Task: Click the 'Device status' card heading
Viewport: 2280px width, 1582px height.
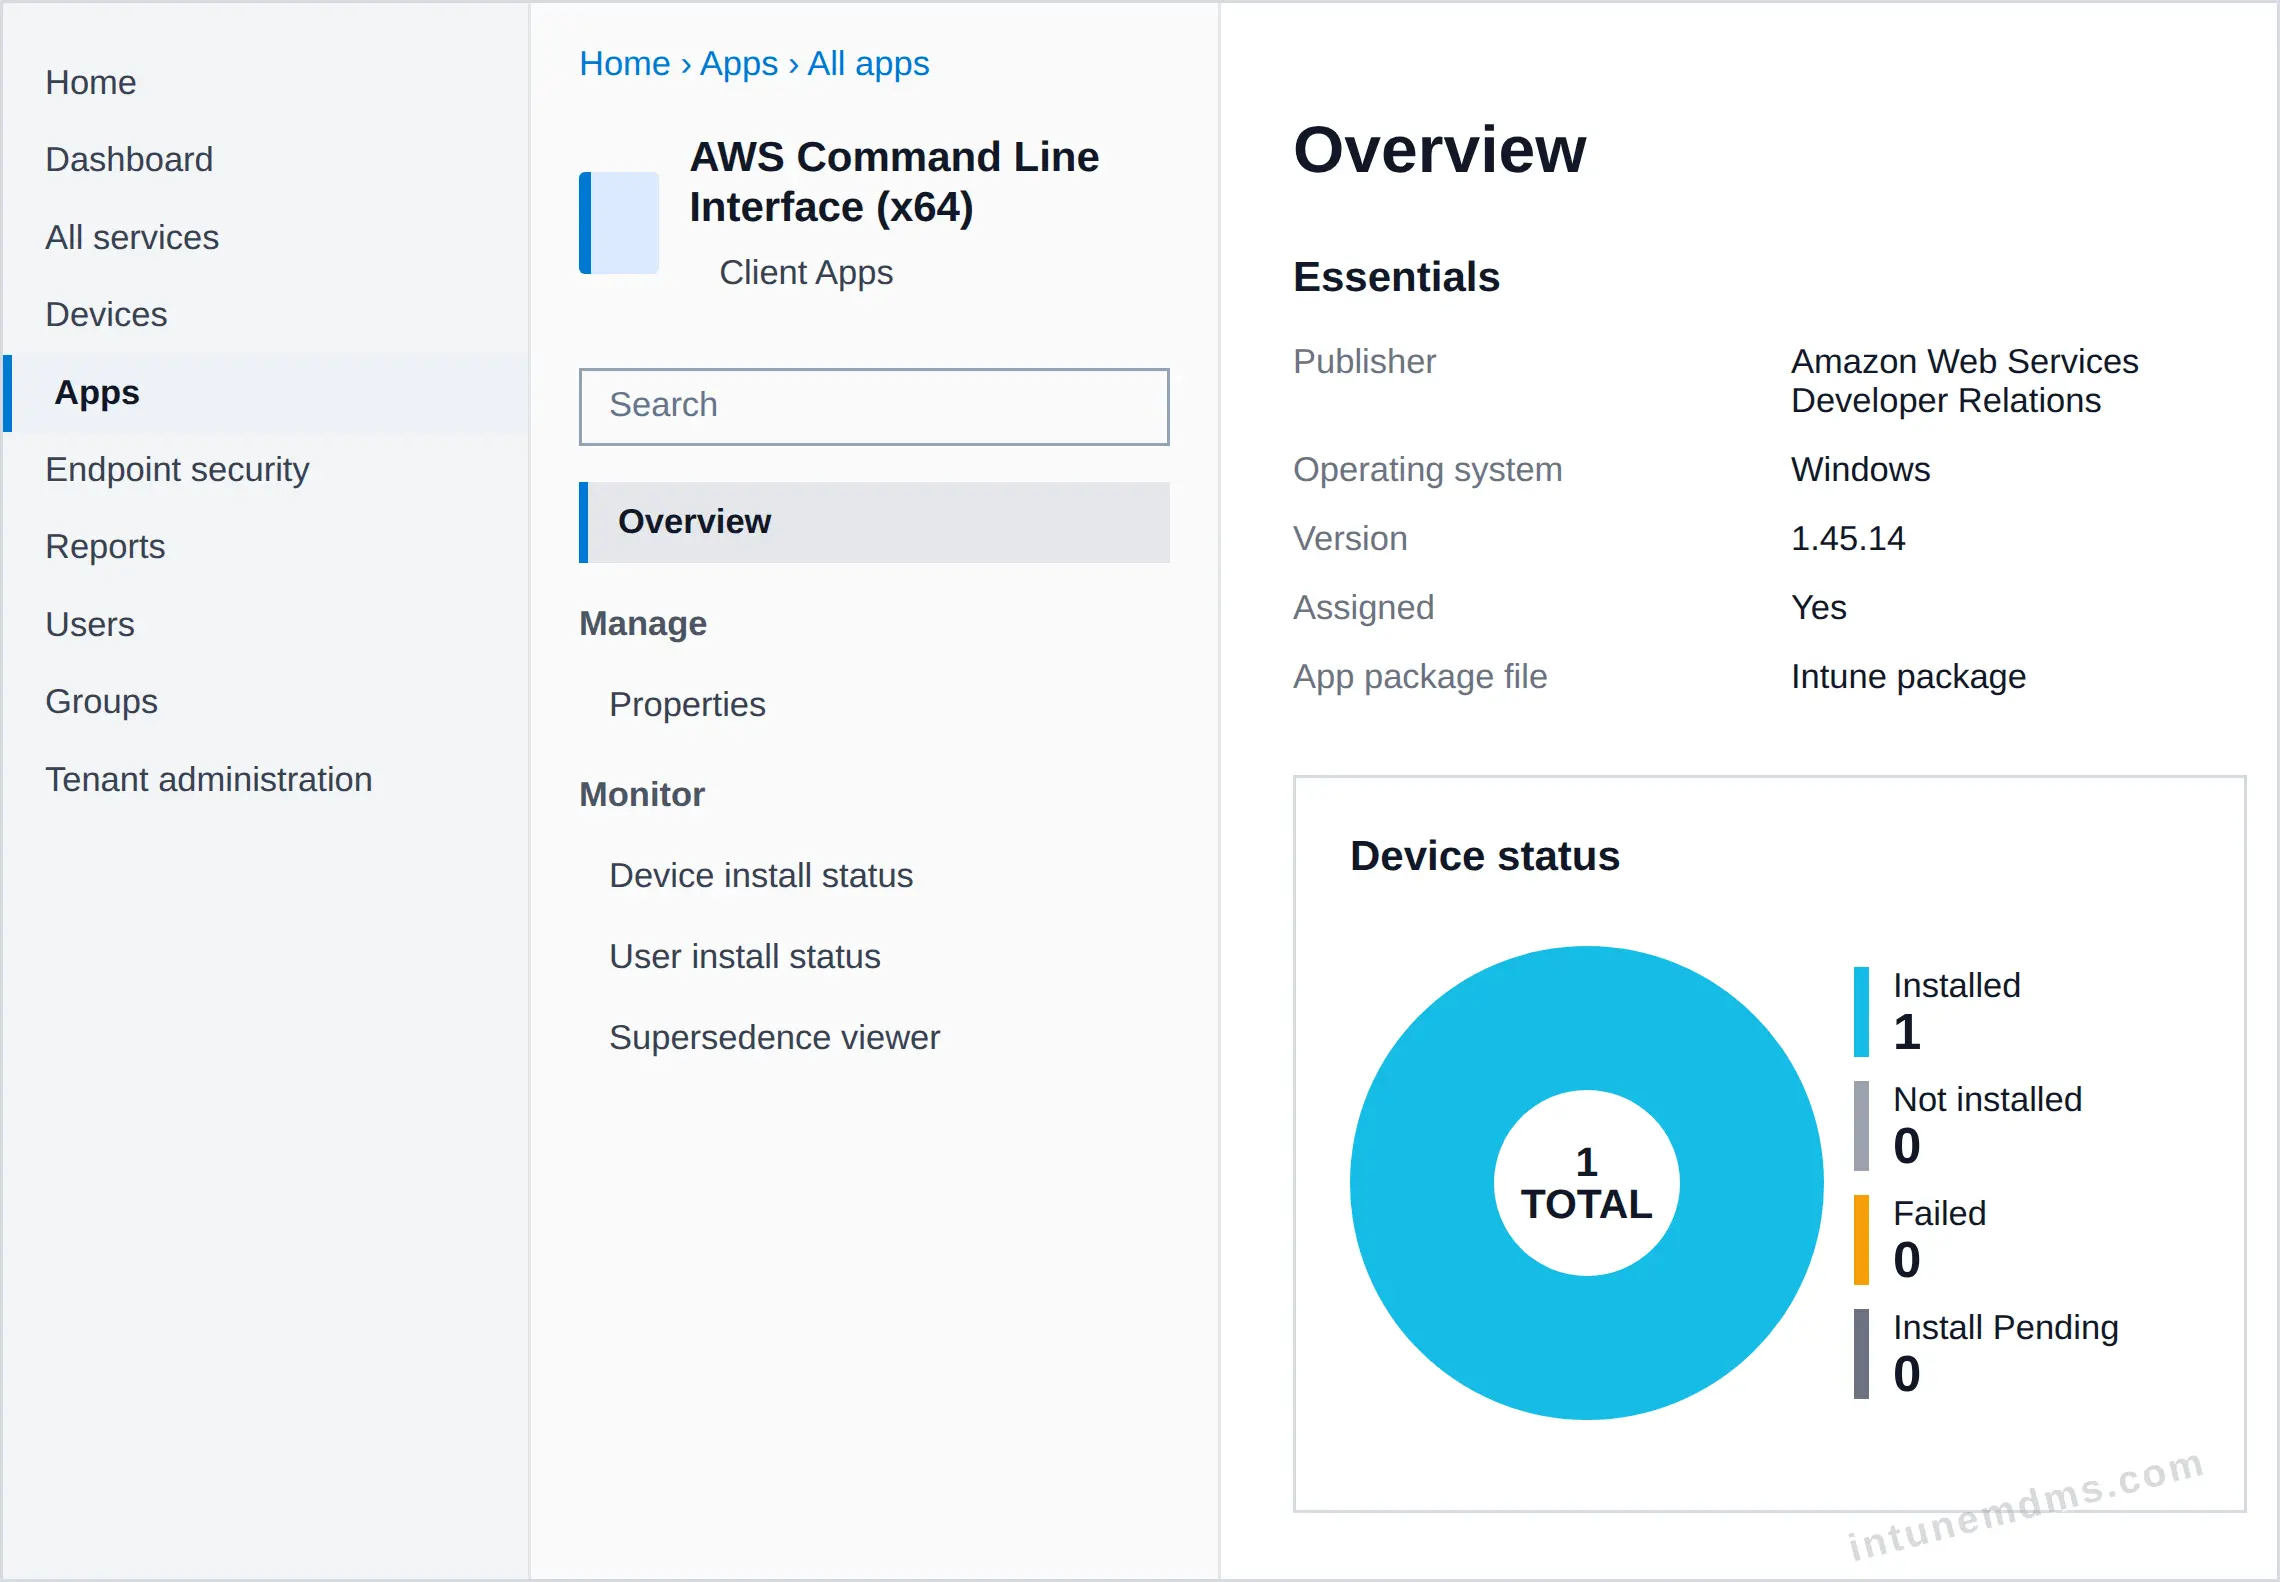Action: pyautogui.click(x=1484, y=856)
